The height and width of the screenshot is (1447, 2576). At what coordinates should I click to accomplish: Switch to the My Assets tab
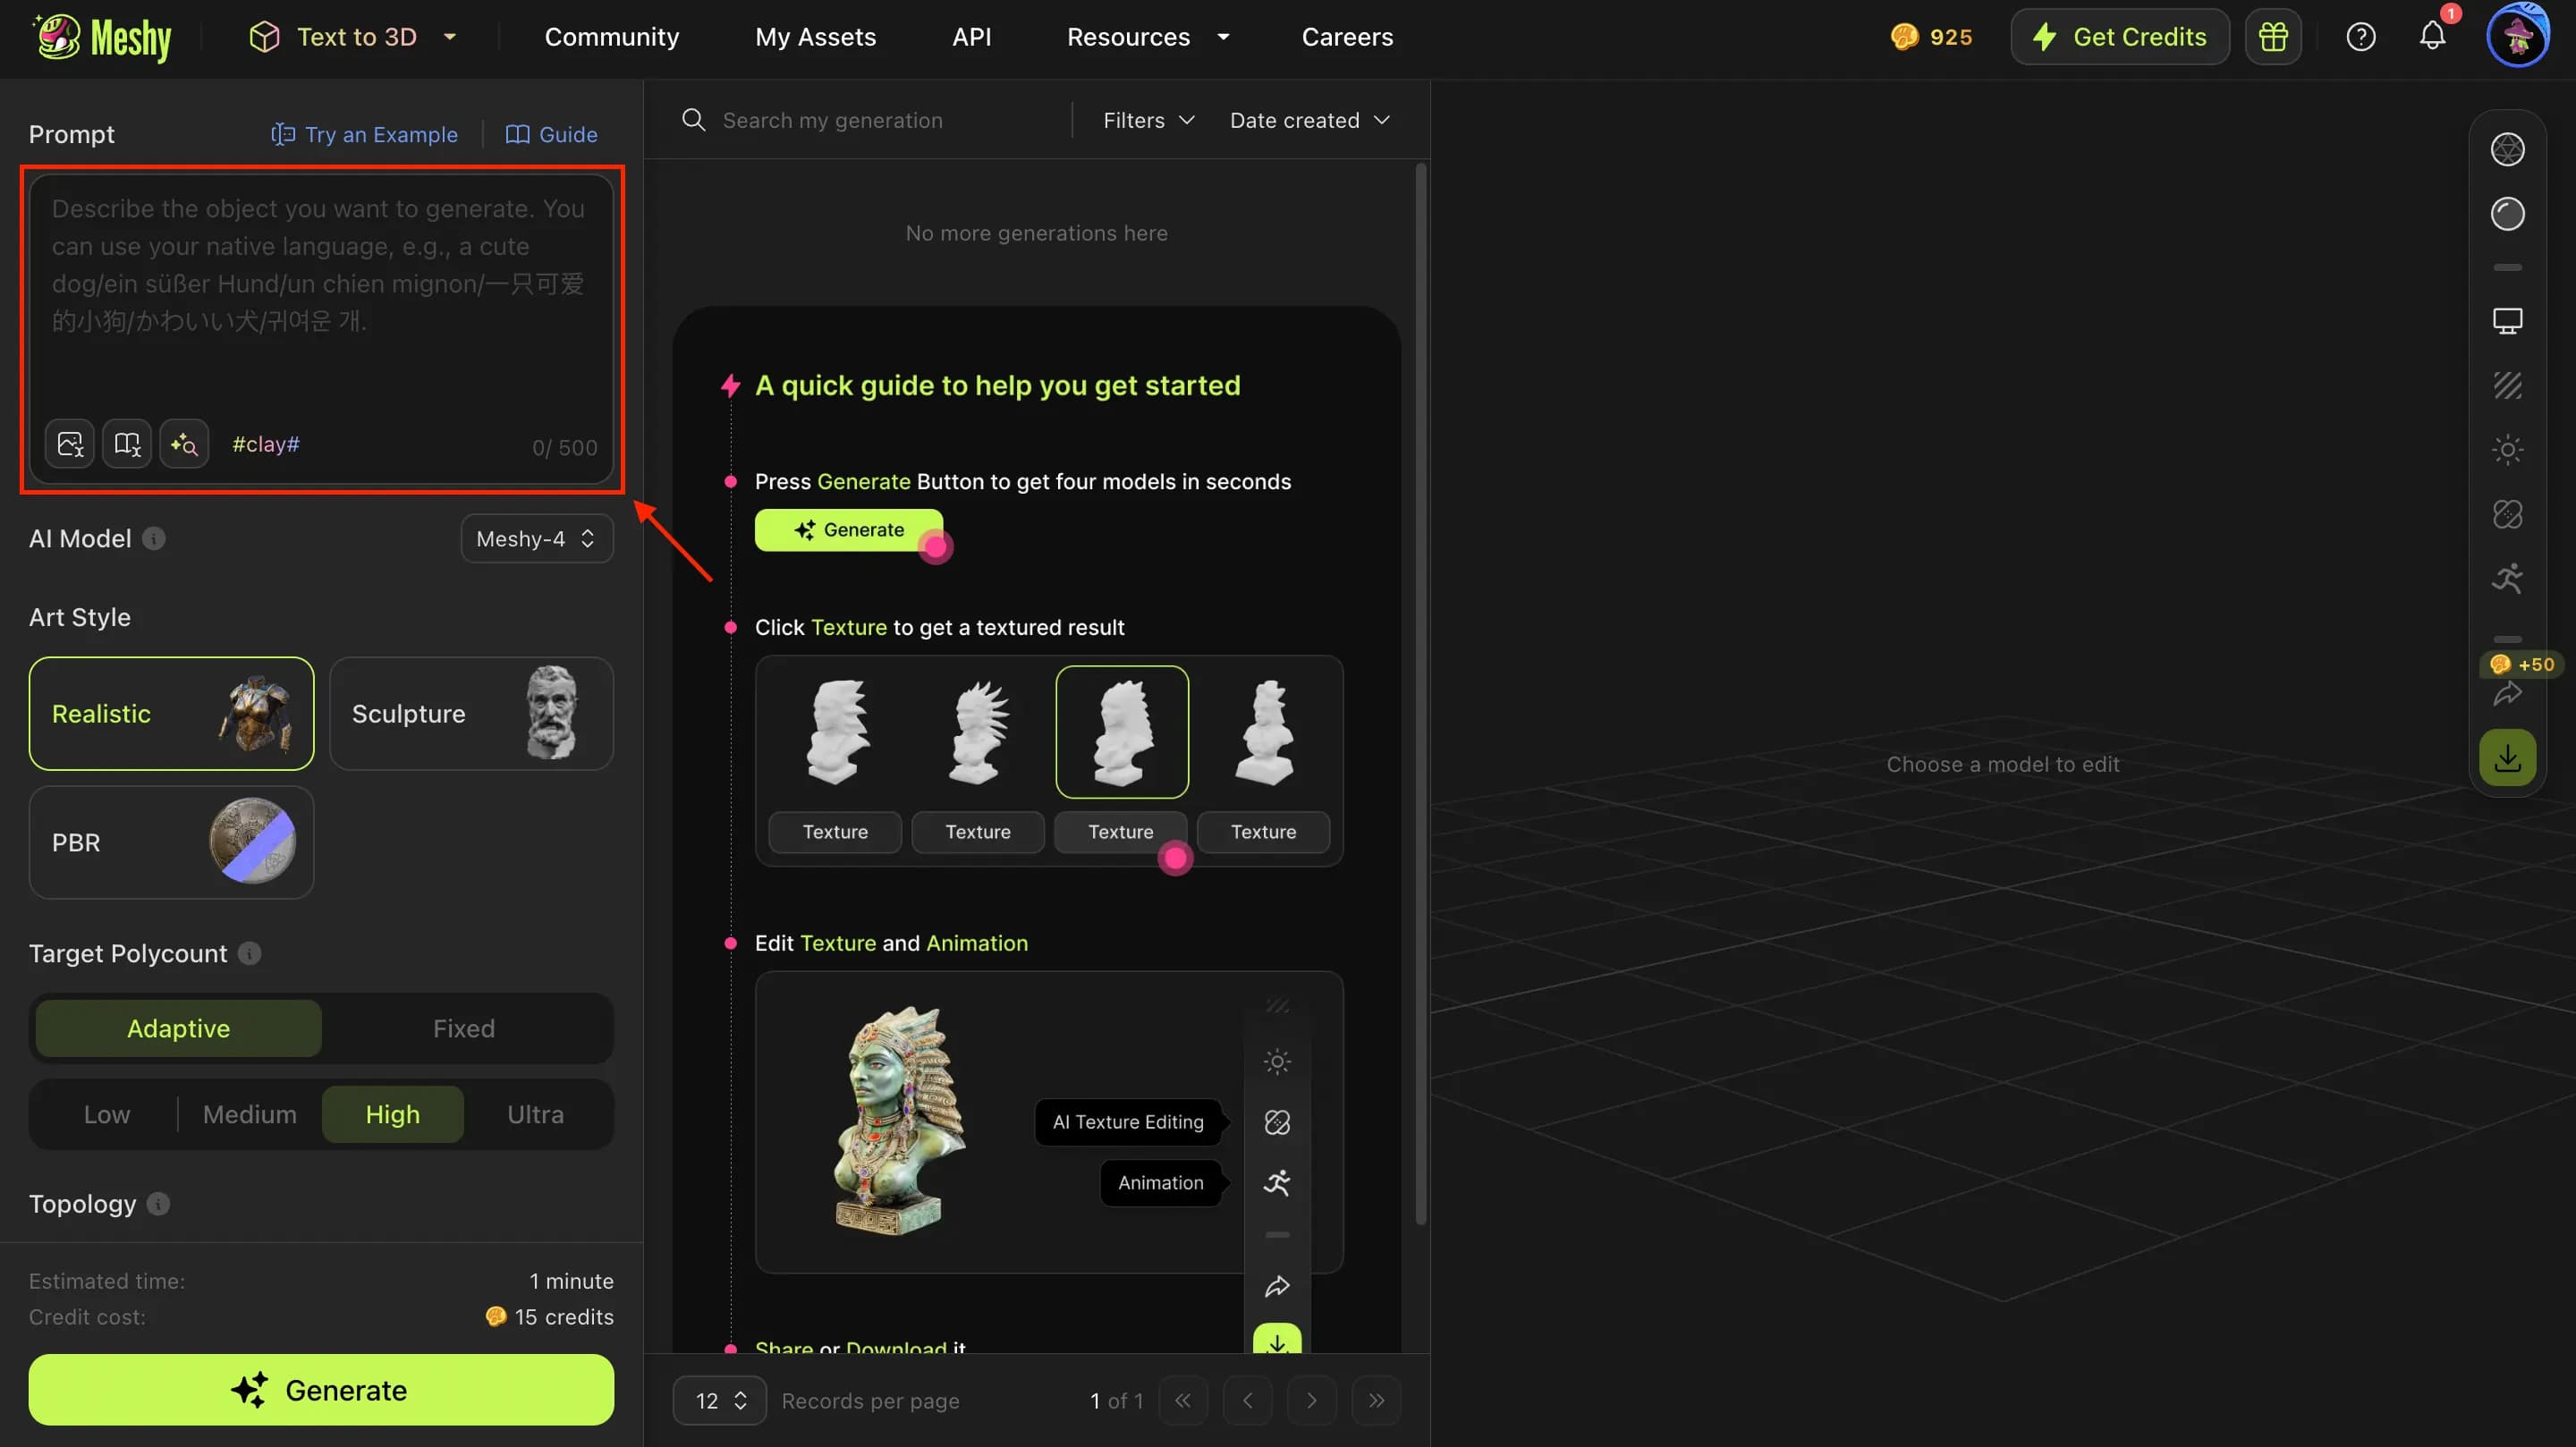point(816,36)
